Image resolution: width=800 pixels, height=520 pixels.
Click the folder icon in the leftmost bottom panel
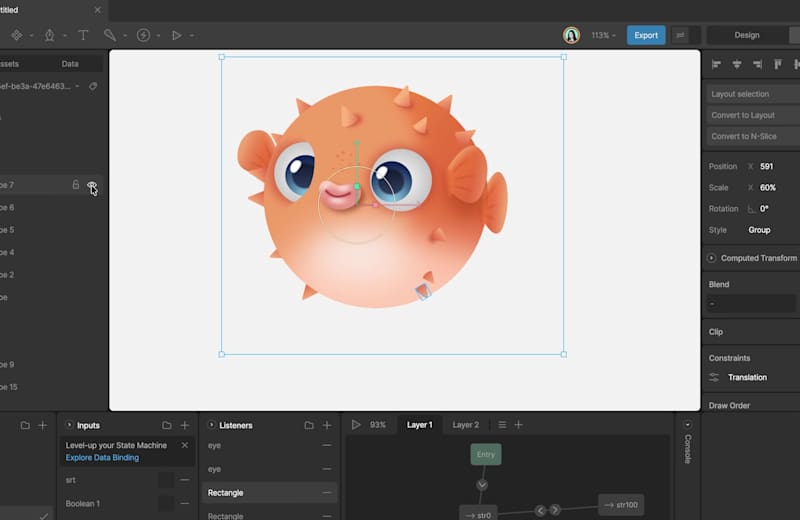24,425
